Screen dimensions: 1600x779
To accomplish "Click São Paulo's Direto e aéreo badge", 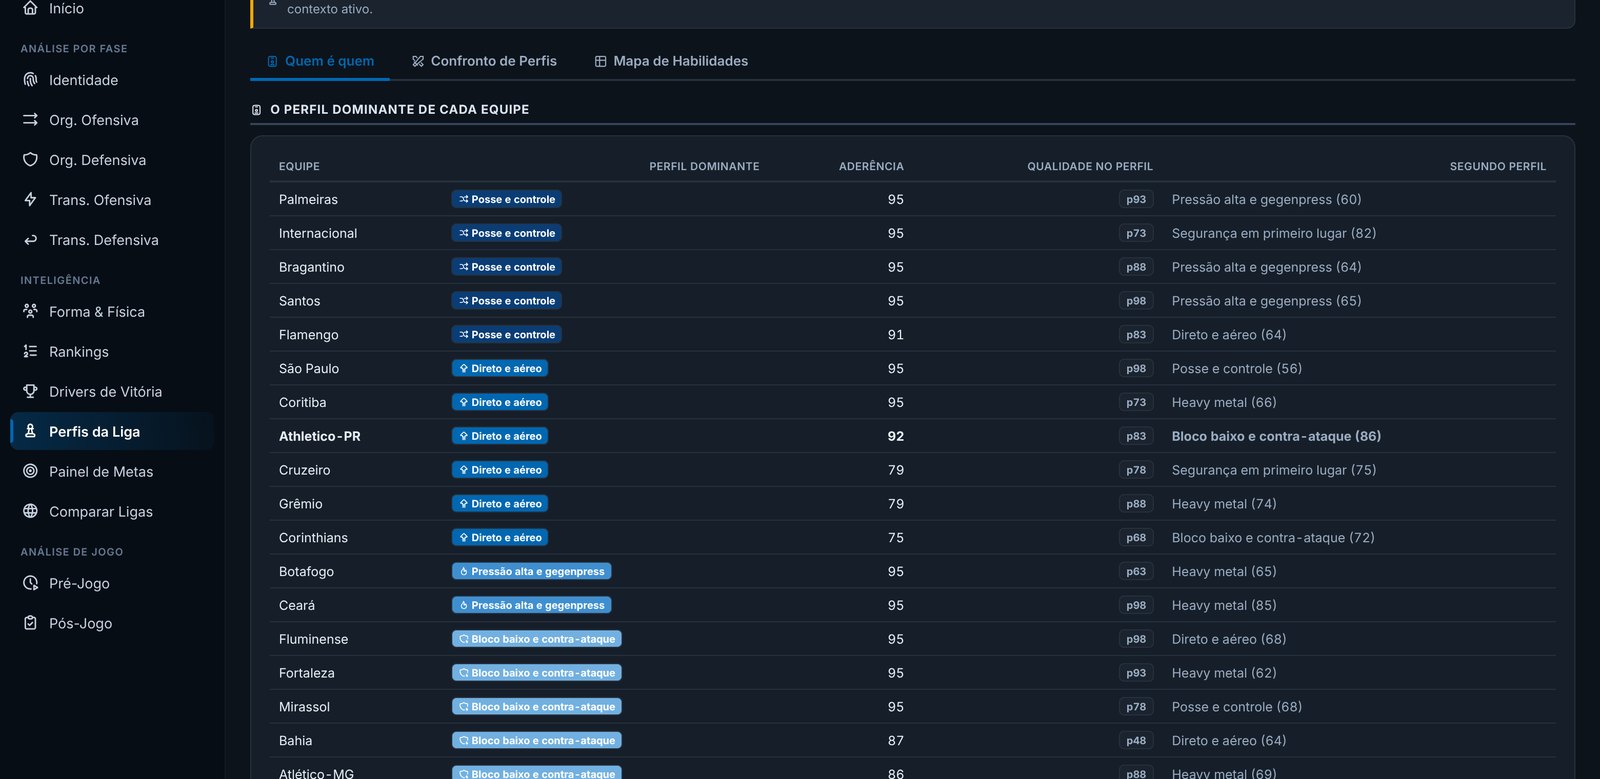I will [x=499, y=368].
